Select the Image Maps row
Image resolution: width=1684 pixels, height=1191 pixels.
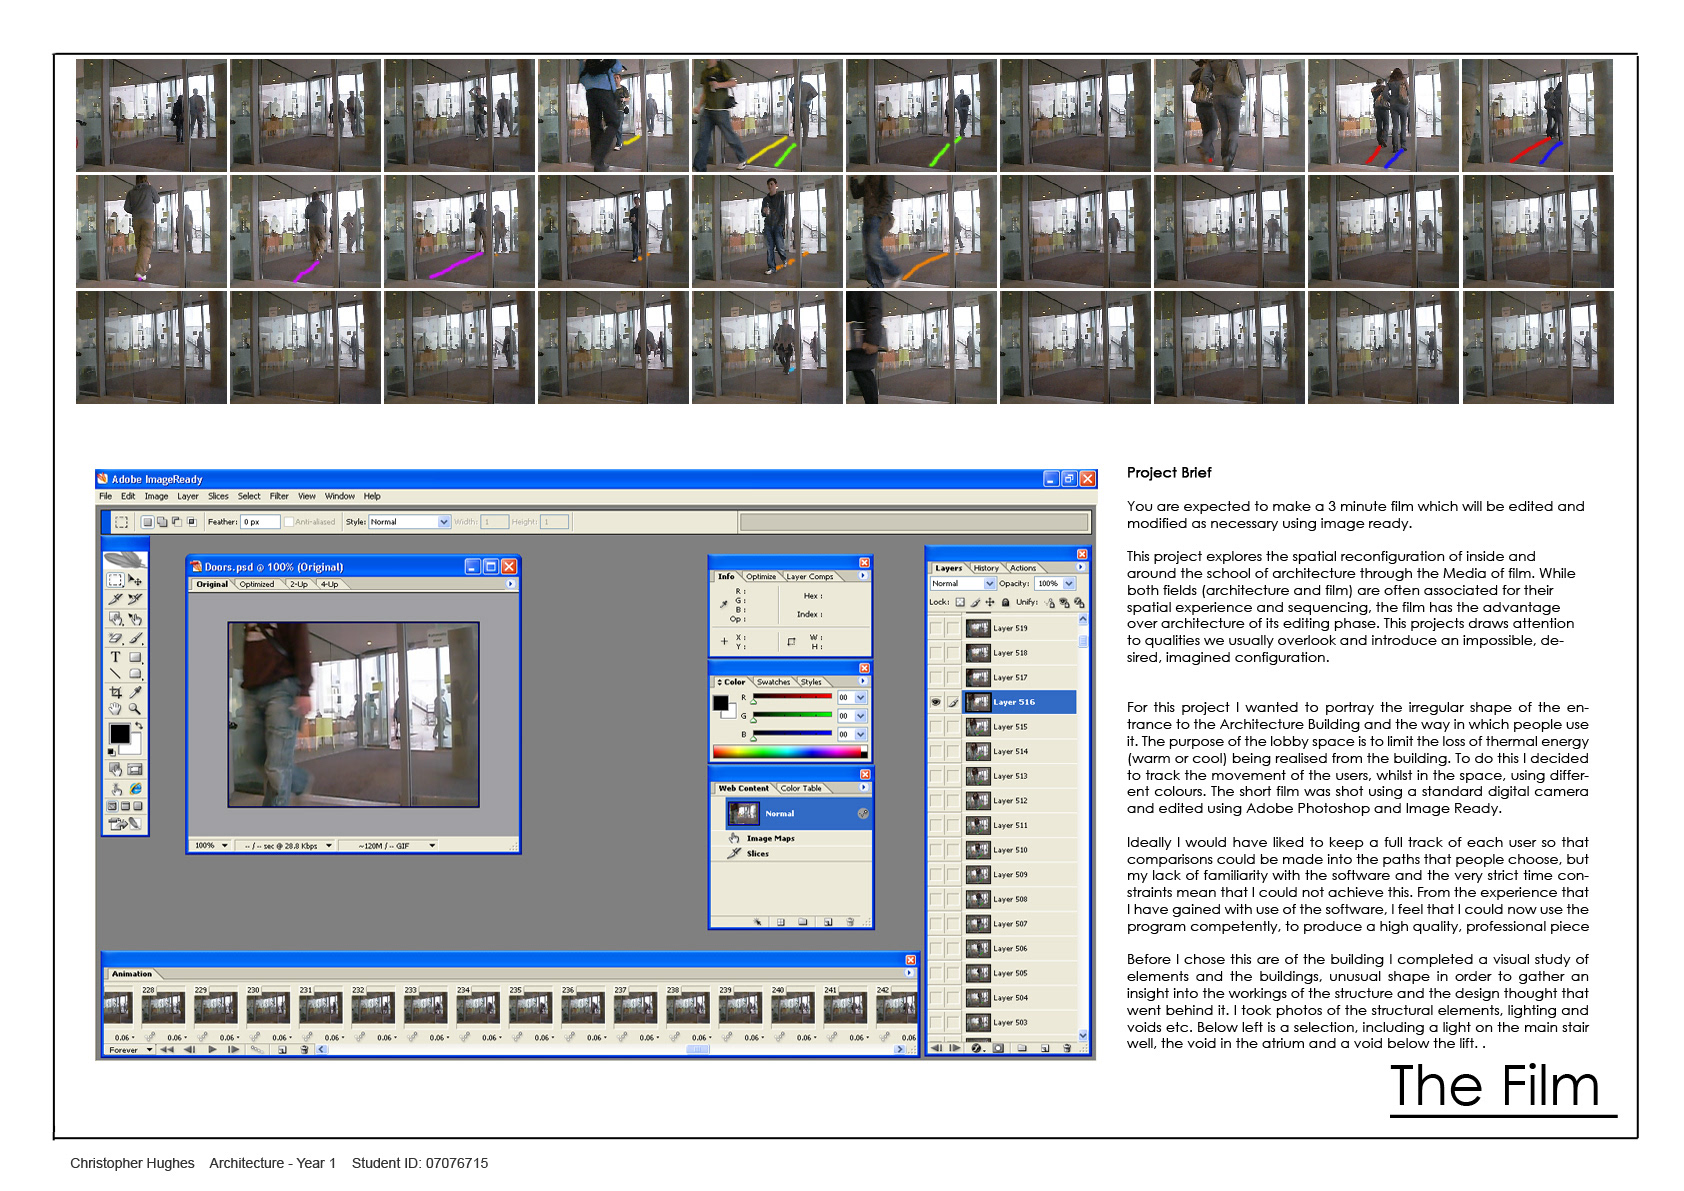[x=791, y=838]
